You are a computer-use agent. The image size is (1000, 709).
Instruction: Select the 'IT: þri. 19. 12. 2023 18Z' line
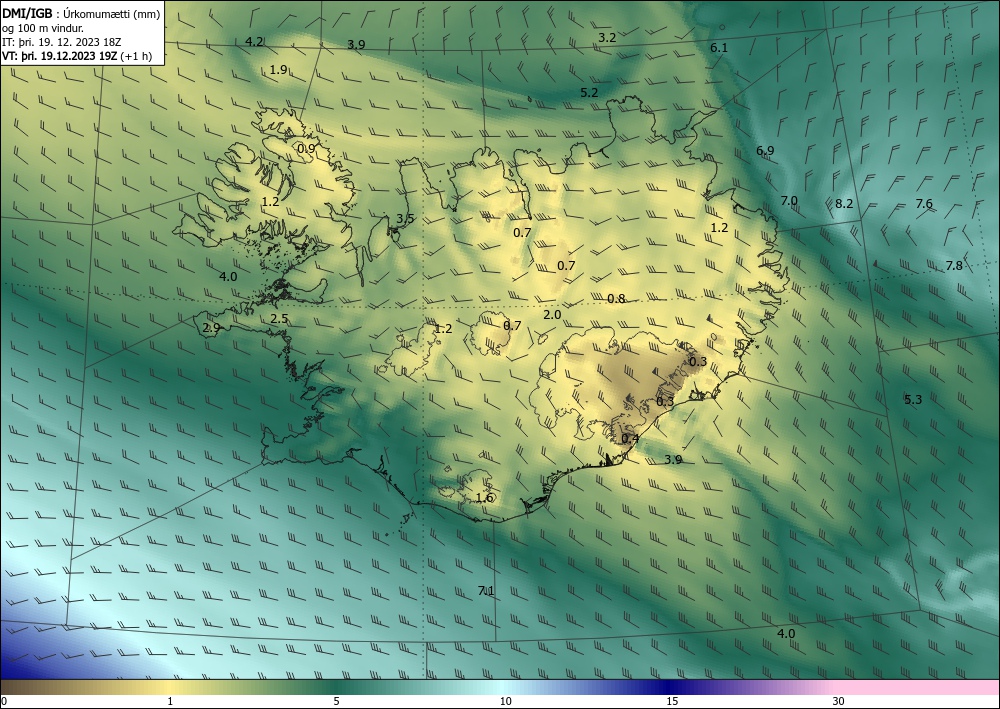pyautogui.click(x=62, y=42)
